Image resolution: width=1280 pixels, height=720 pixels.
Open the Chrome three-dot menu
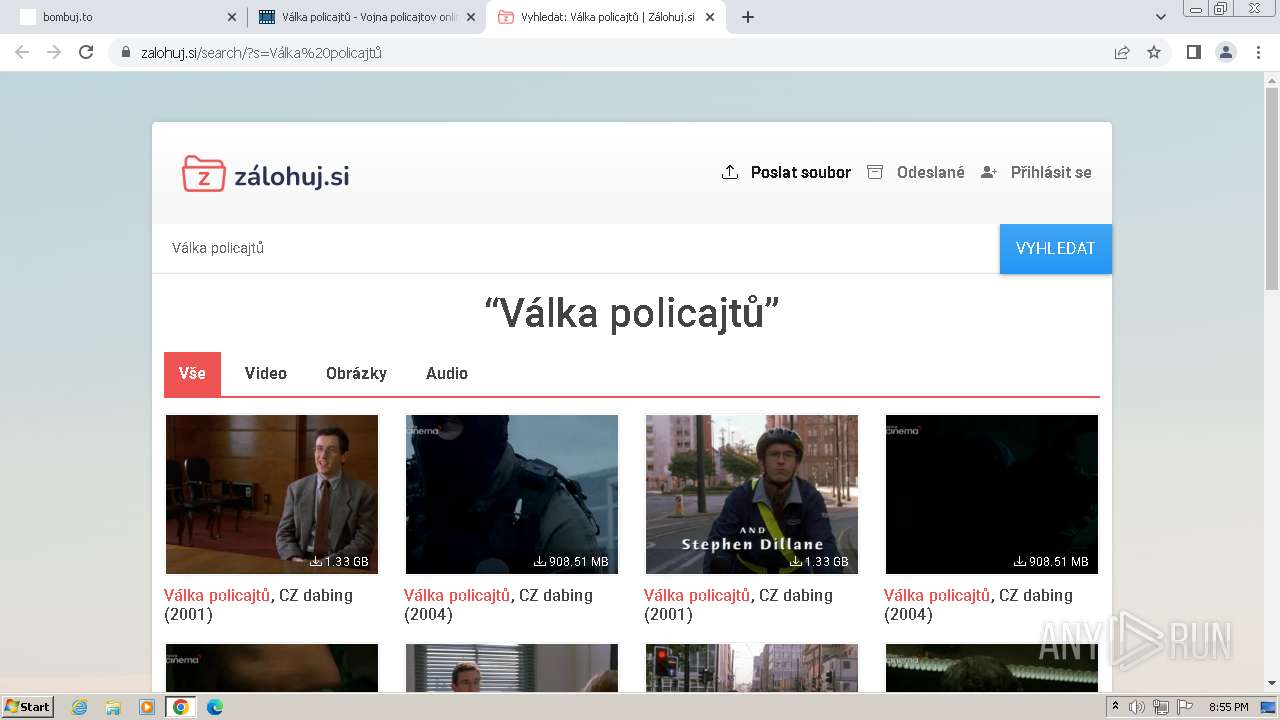[x=1258, y=52]
